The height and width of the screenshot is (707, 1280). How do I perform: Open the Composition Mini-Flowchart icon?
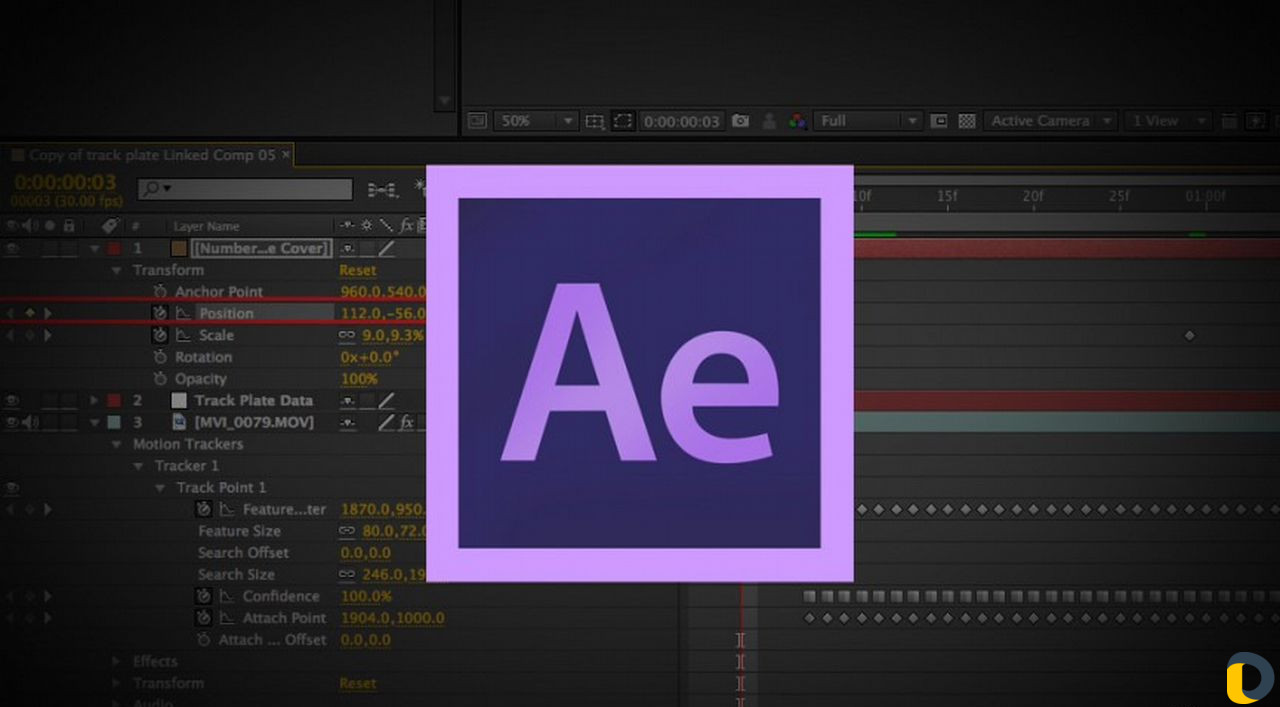point(382,188)
